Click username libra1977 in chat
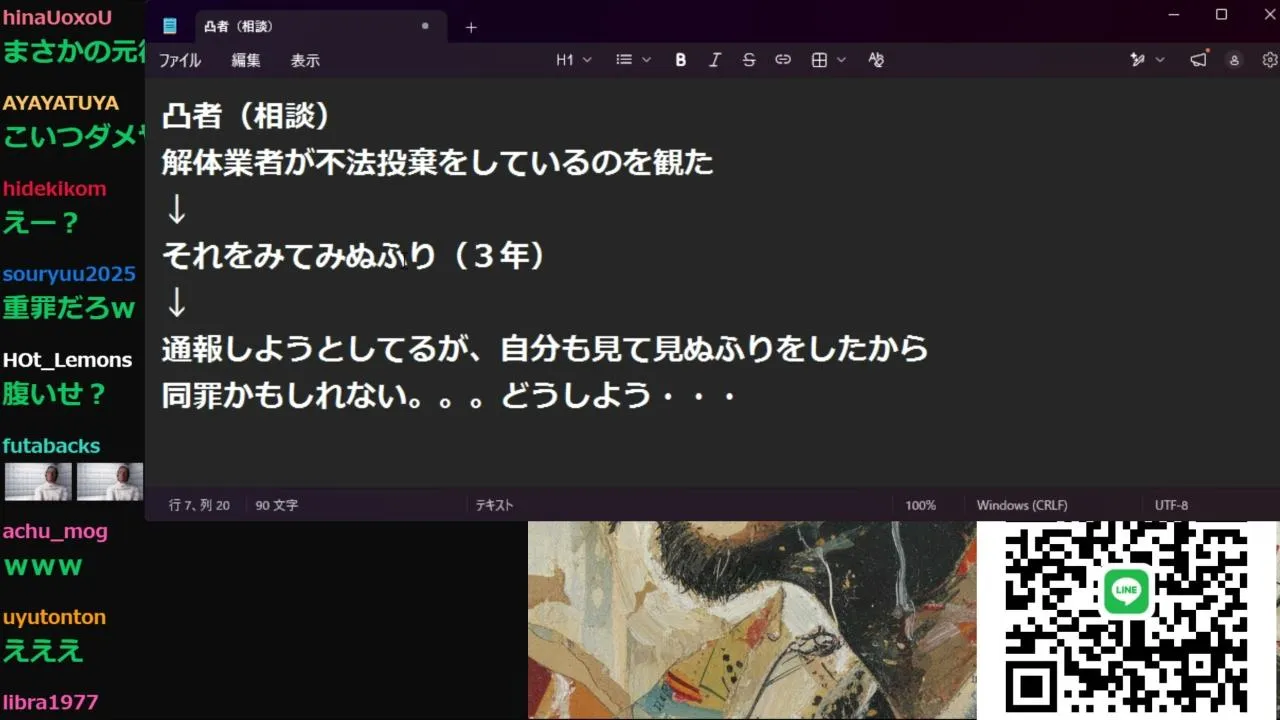1280x720 pixels. click(50, 702)
